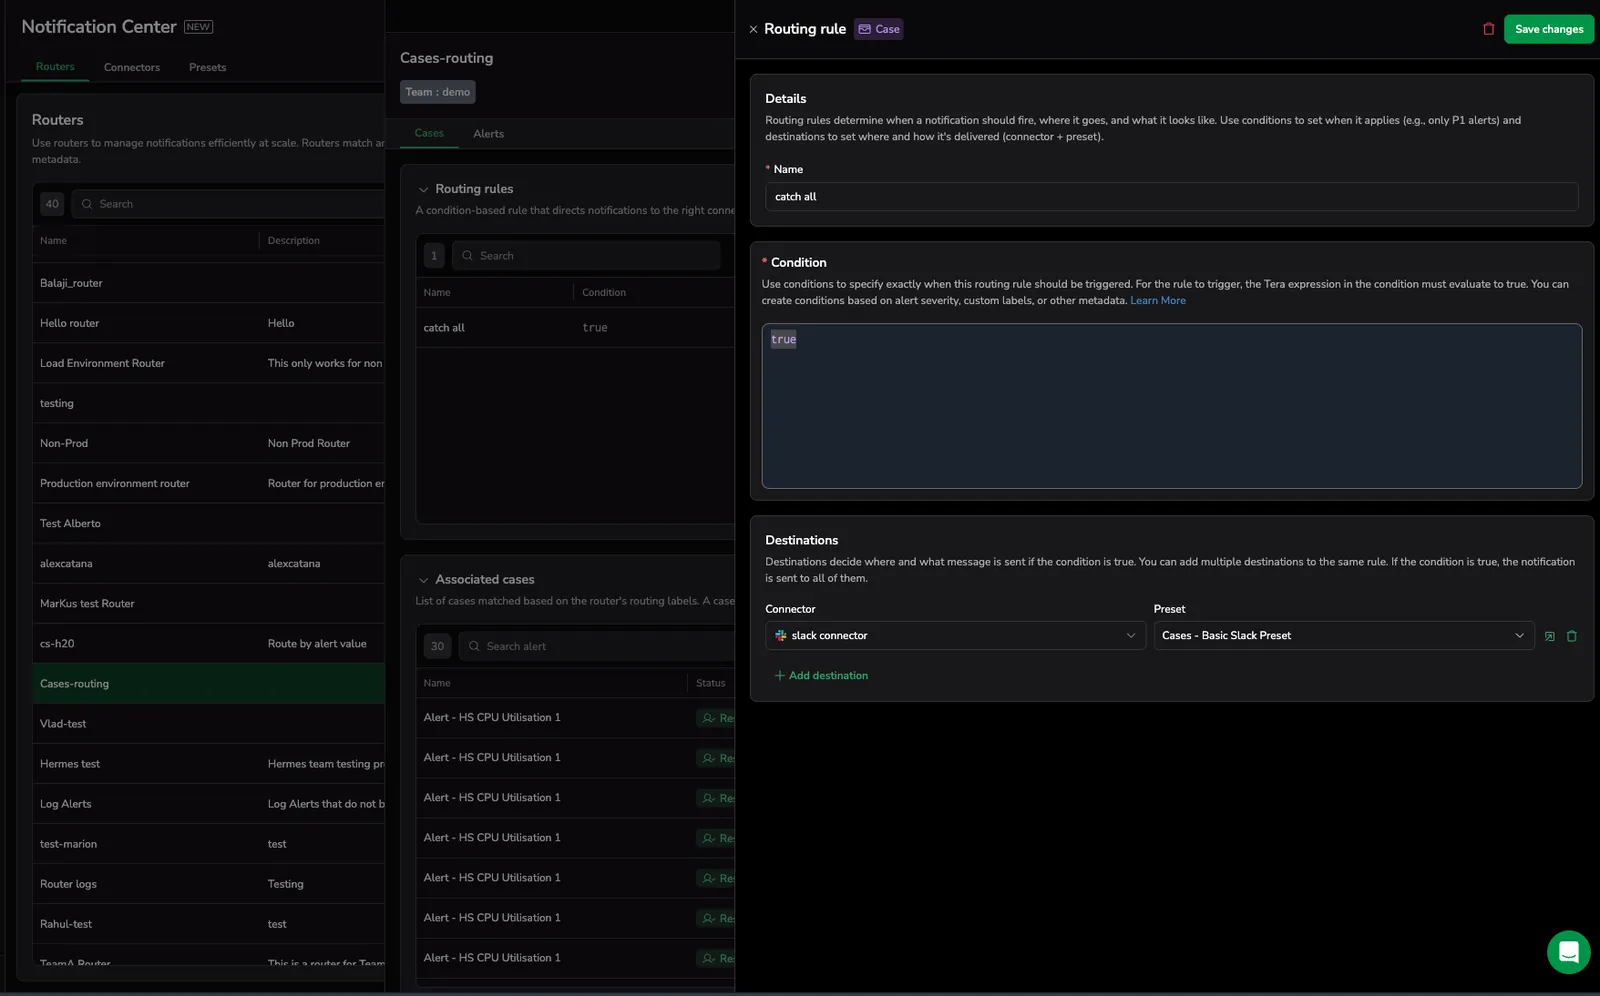Click the Status column header in Associated cases
1600x996 pixels.
[x=711, y=684]
